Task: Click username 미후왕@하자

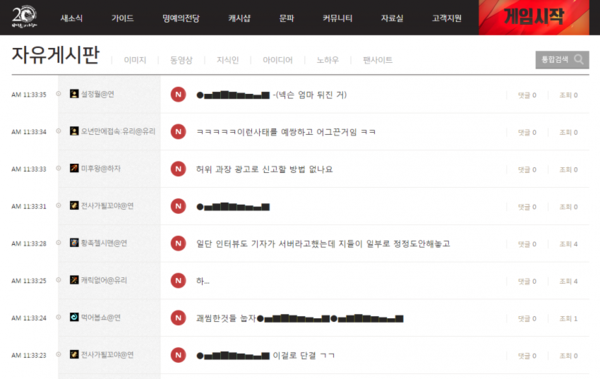Action: tap(101, 168)
